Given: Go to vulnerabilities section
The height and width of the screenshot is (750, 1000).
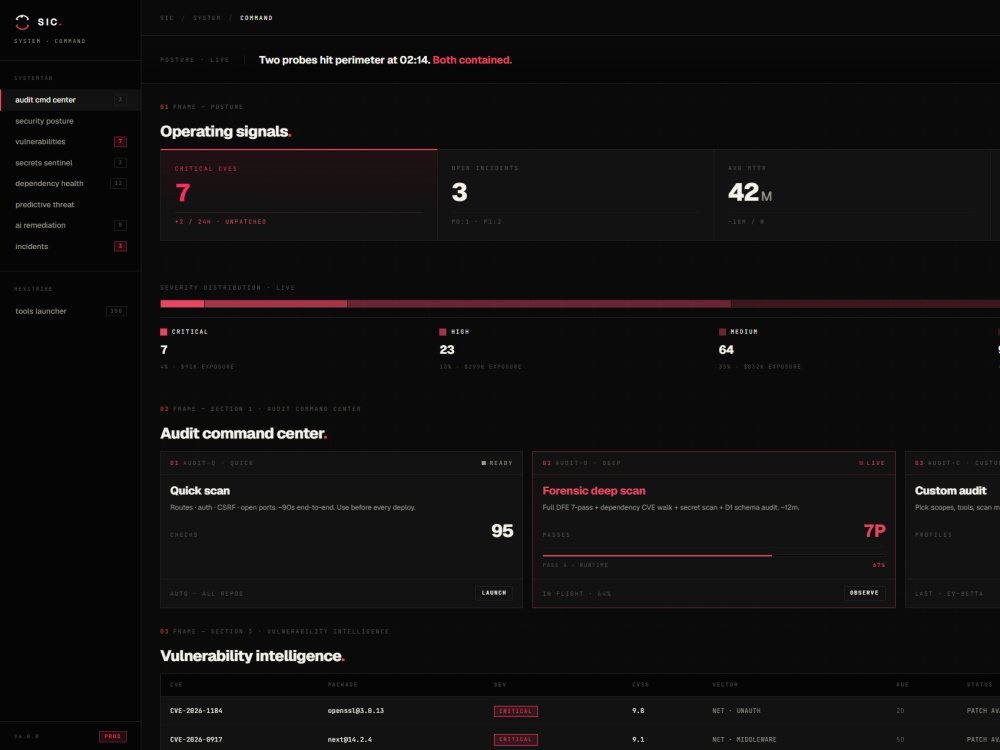Looking at the screenshot, I should pyautogui.click(x=70, y=142).
